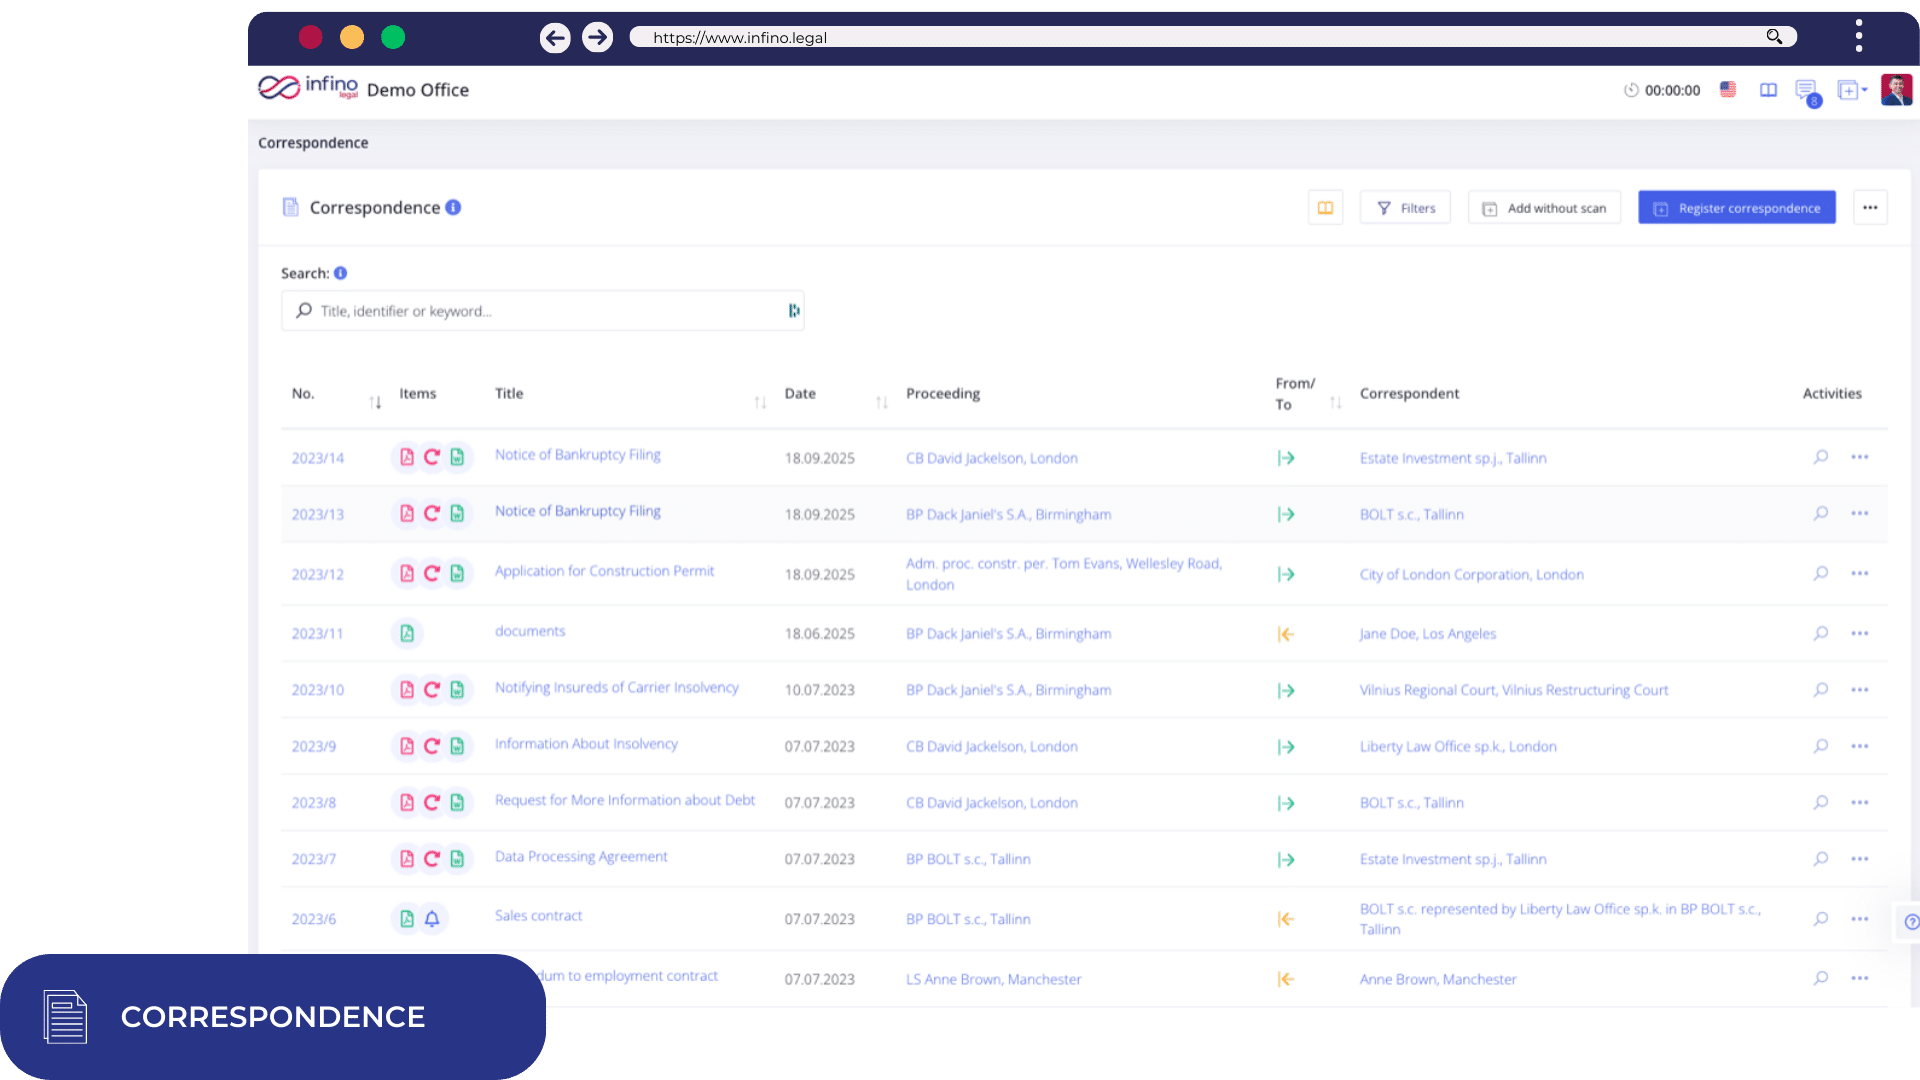The width and height of the screenshot is (1920, 1080).
Task: Open correspondent City of London Corporation, London
Action: tap(1471, 574)
